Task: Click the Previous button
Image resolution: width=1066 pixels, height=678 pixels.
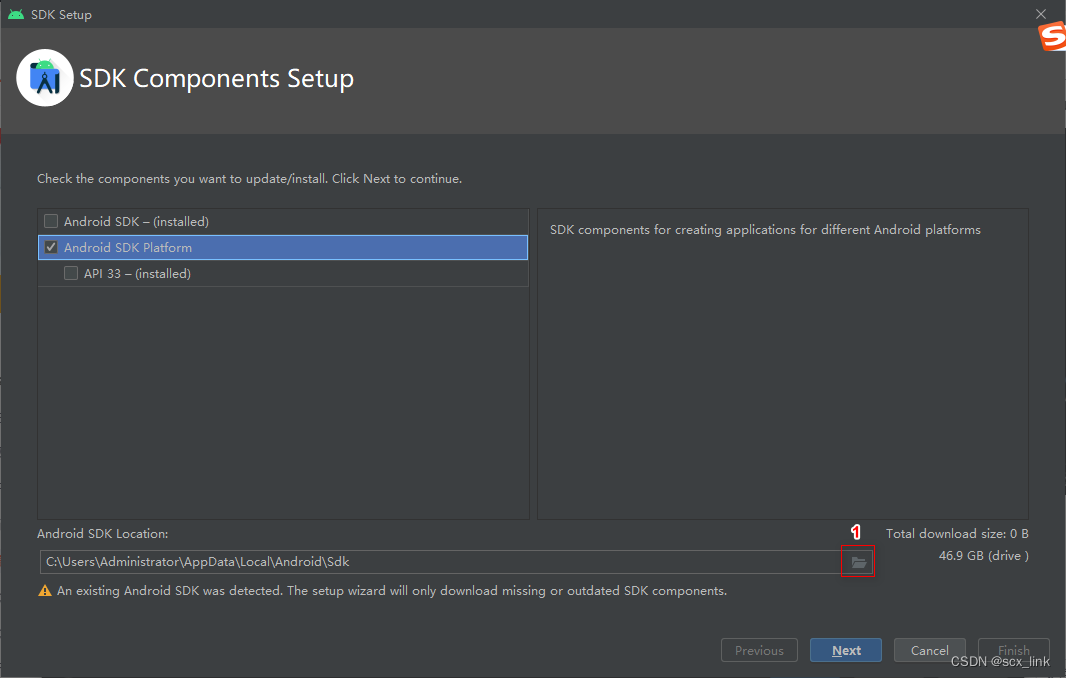Action: [759, 650]
